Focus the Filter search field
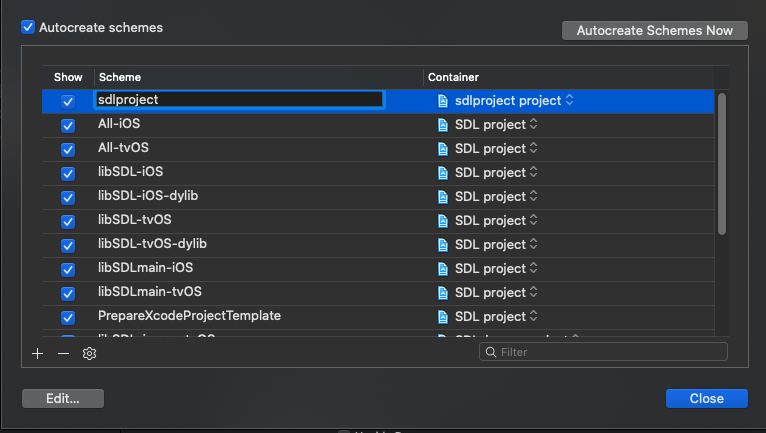Screen dimensions: 766x433 coord(603,352)
